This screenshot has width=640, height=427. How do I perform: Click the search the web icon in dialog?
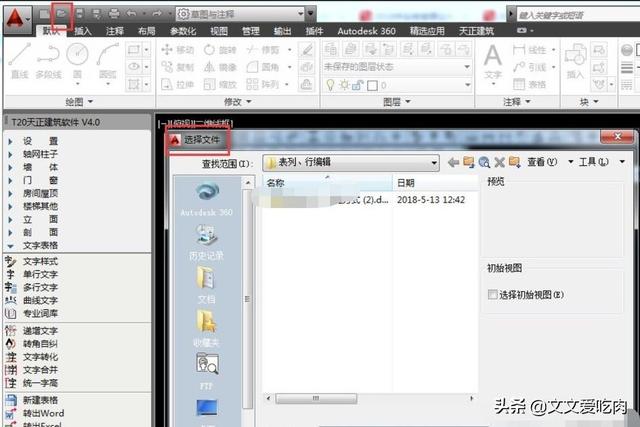(x=484, y=162)
